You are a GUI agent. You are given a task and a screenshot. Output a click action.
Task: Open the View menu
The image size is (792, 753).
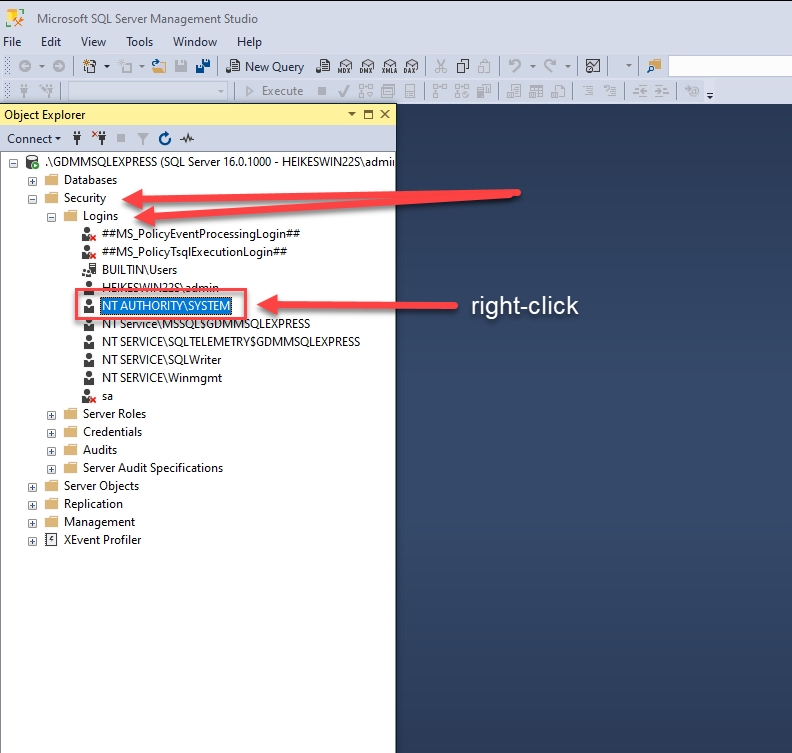pos(93,42)
